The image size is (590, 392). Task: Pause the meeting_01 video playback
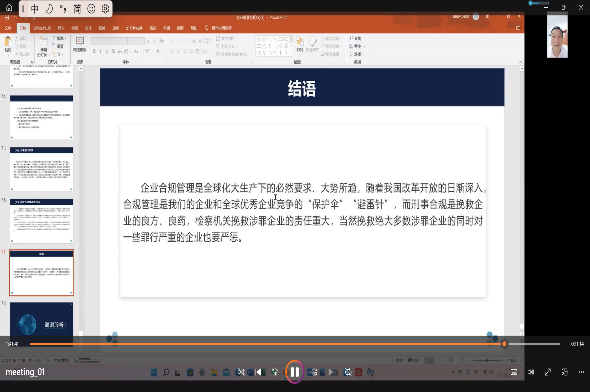coord(294,372)
